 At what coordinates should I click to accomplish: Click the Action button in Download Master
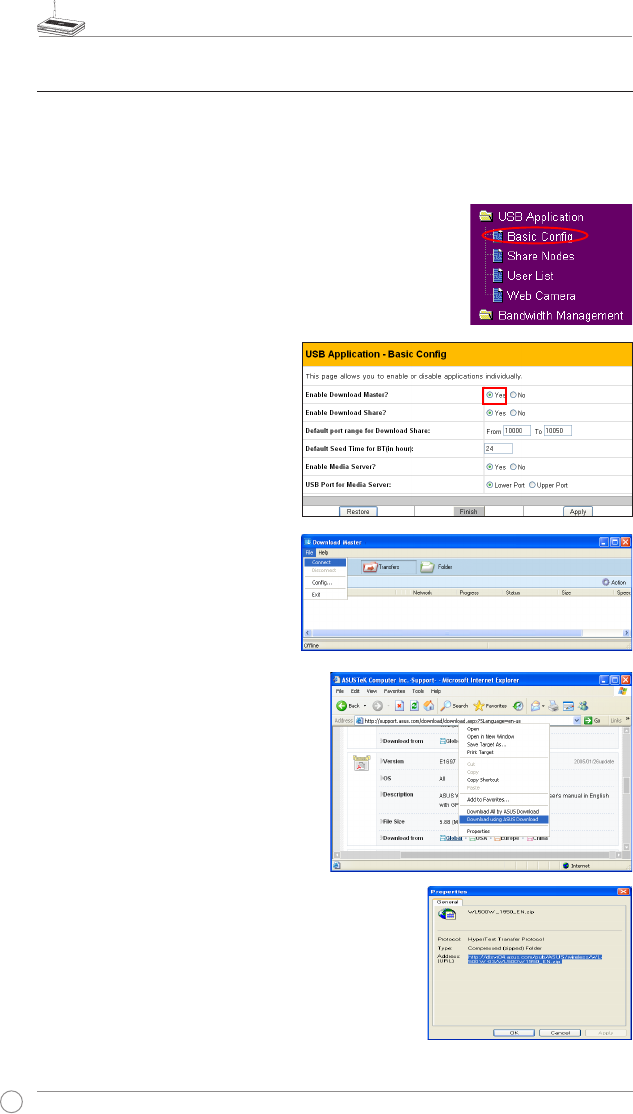pos(614,582)
